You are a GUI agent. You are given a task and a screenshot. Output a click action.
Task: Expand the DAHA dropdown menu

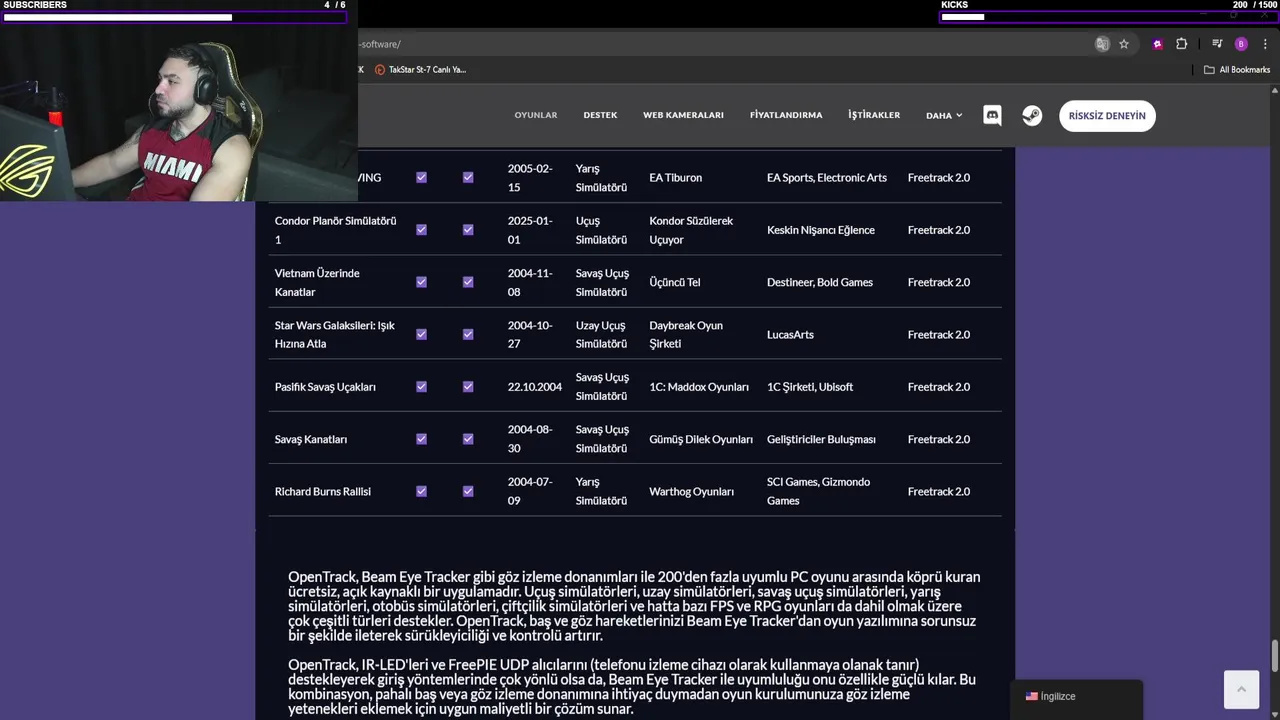(943, 116)
